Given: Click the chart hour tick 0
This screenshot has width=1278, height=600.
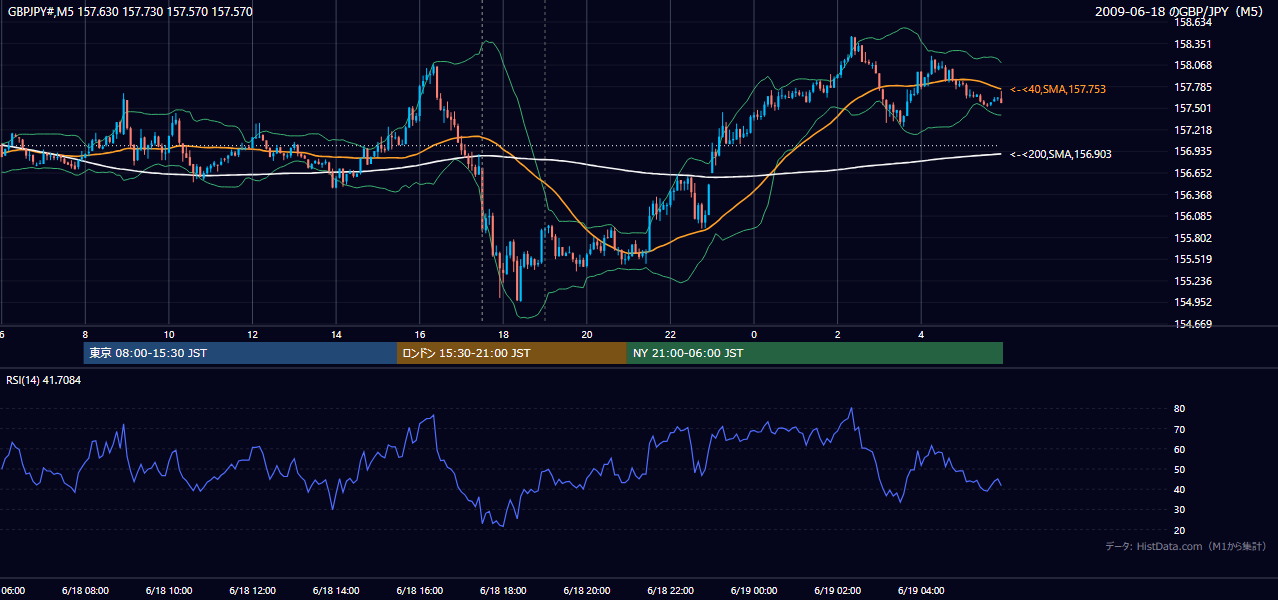Looking at the screenshot, I should 754,334.
